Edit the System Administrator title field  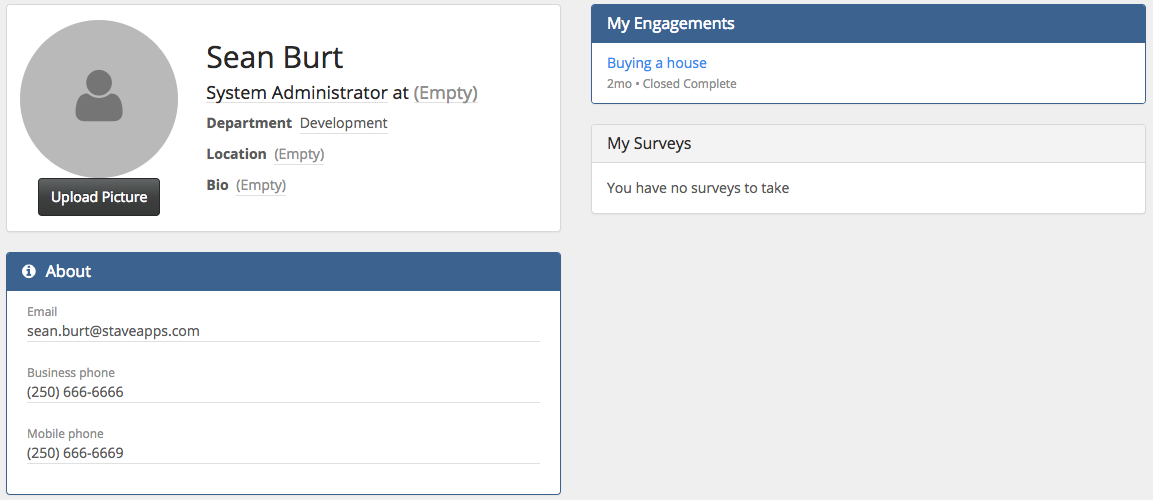point(296,93)
